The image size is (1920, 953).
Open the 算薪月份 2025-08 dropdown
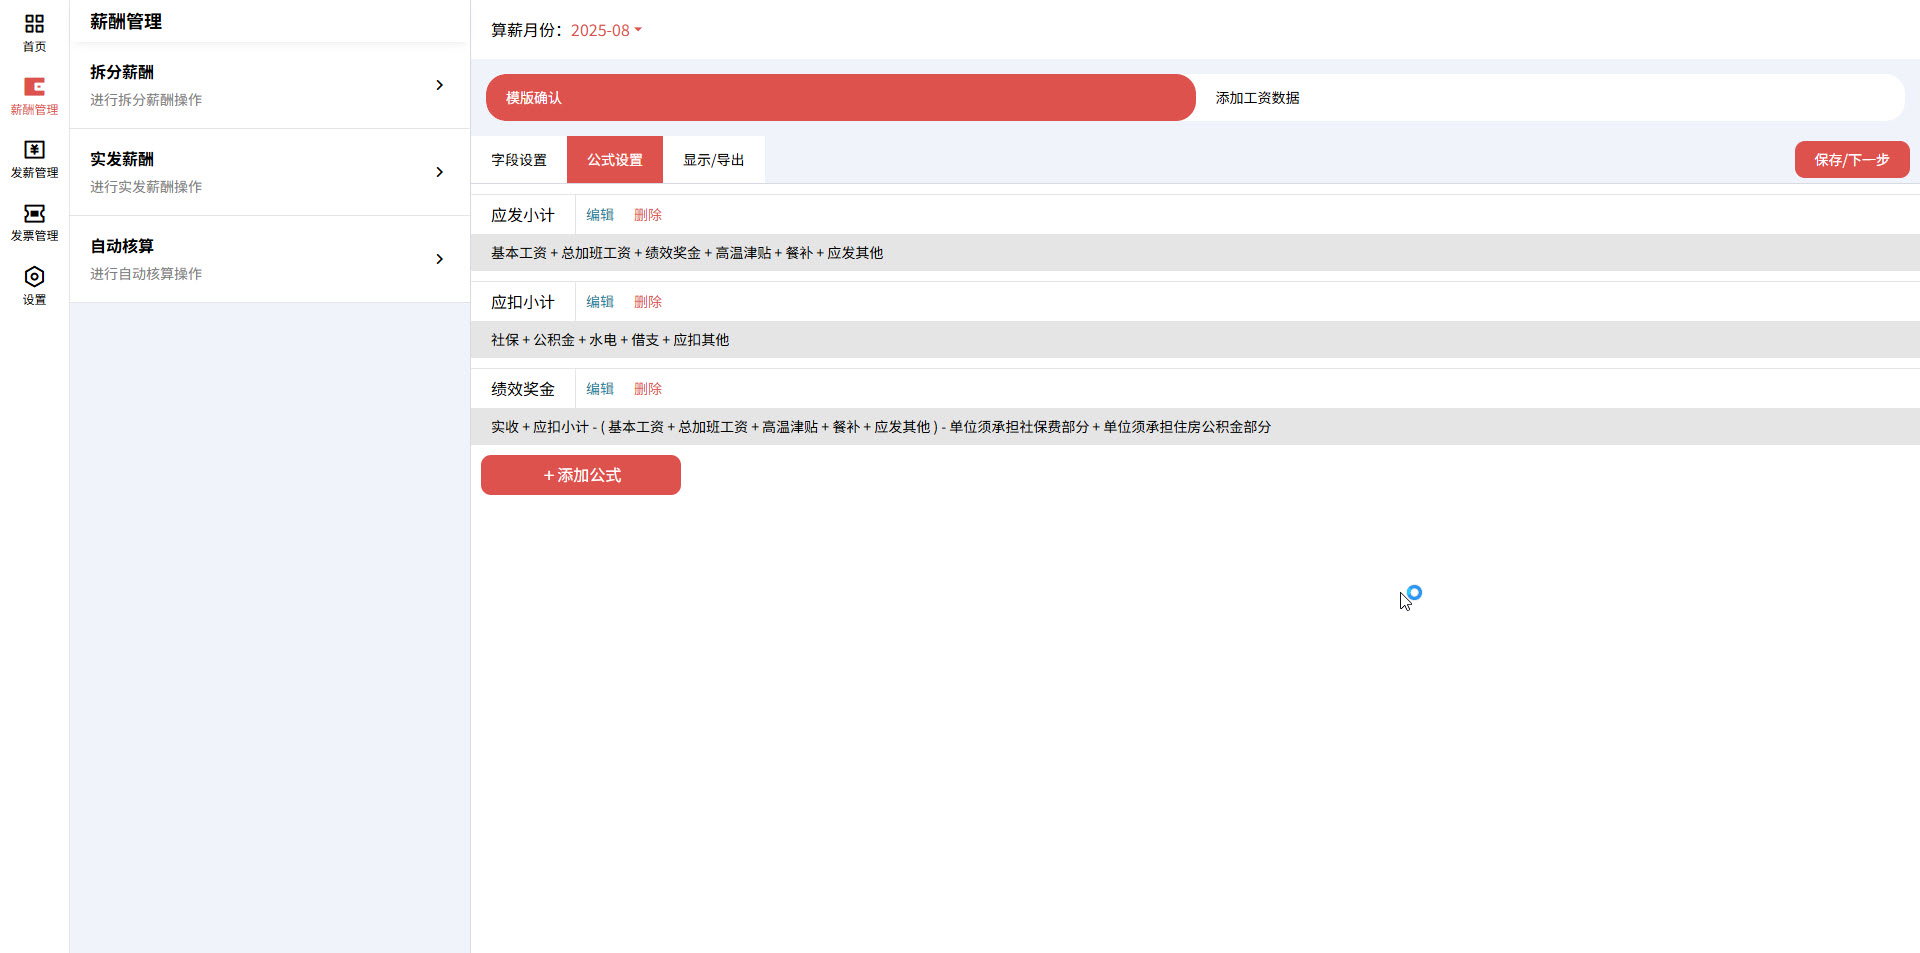click(x=606, y=30)
